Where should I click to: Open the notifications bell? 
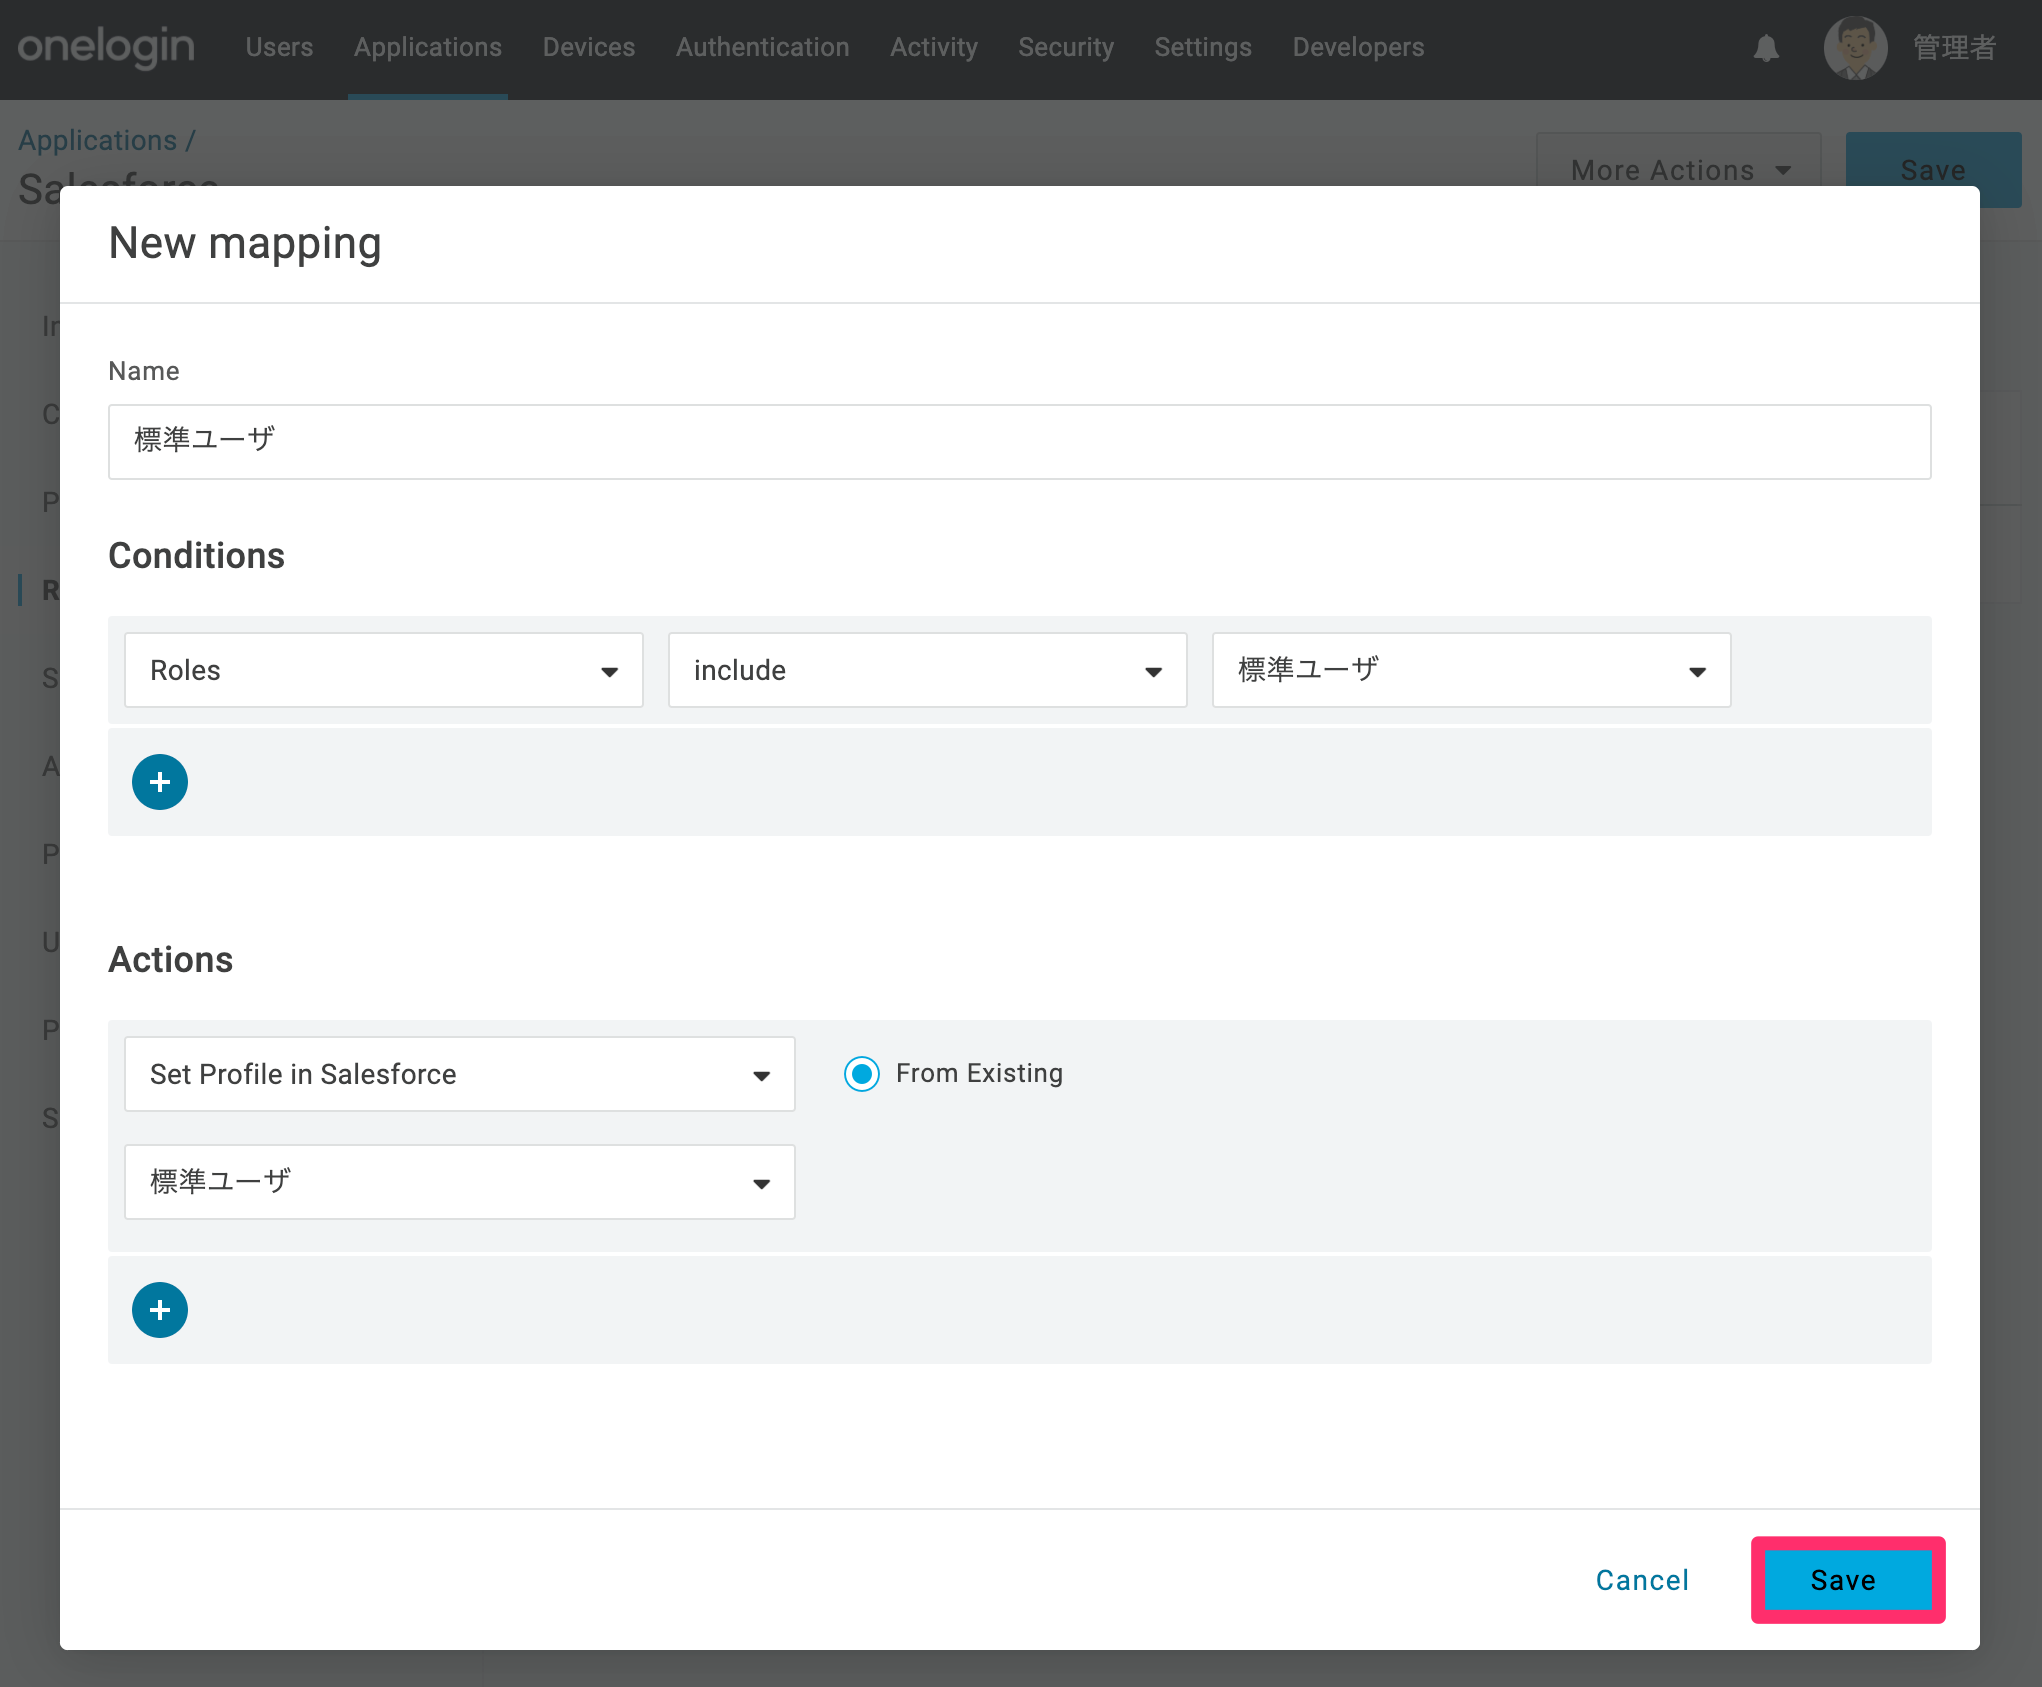[x=1766, y=48]
